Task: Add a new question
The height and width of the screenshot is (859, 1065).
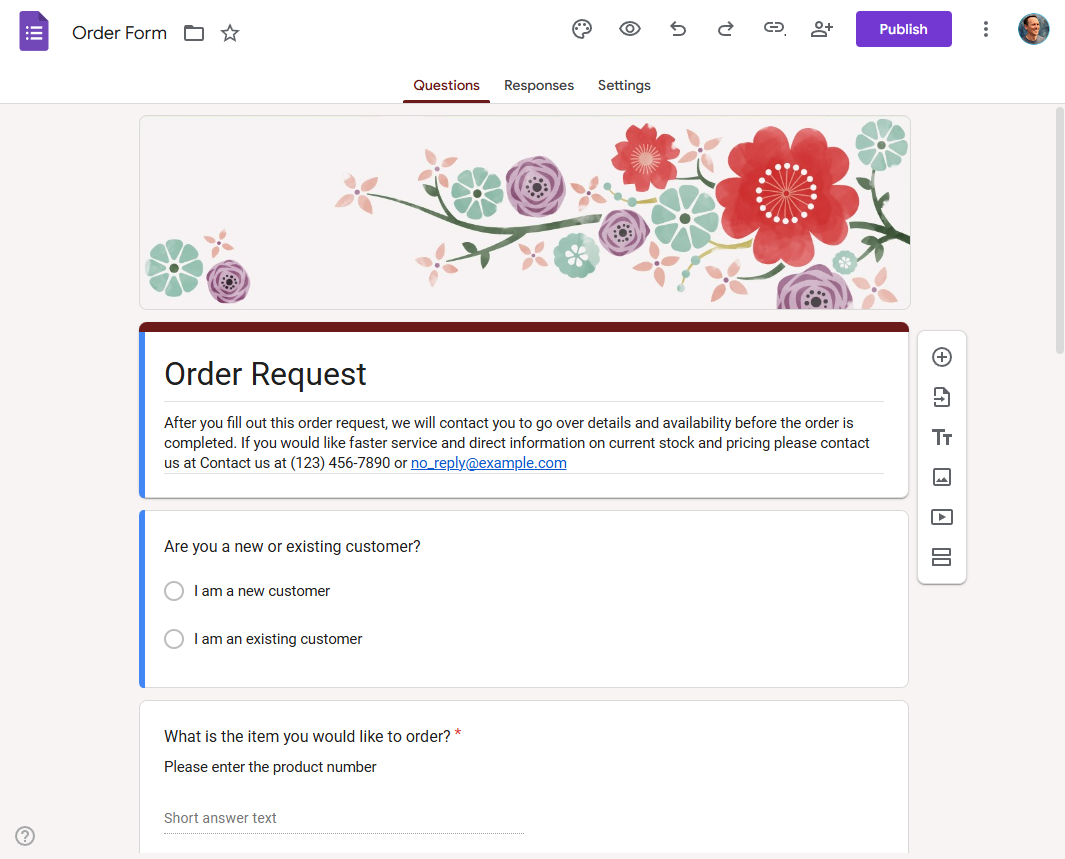Action: tap(941, 357)
